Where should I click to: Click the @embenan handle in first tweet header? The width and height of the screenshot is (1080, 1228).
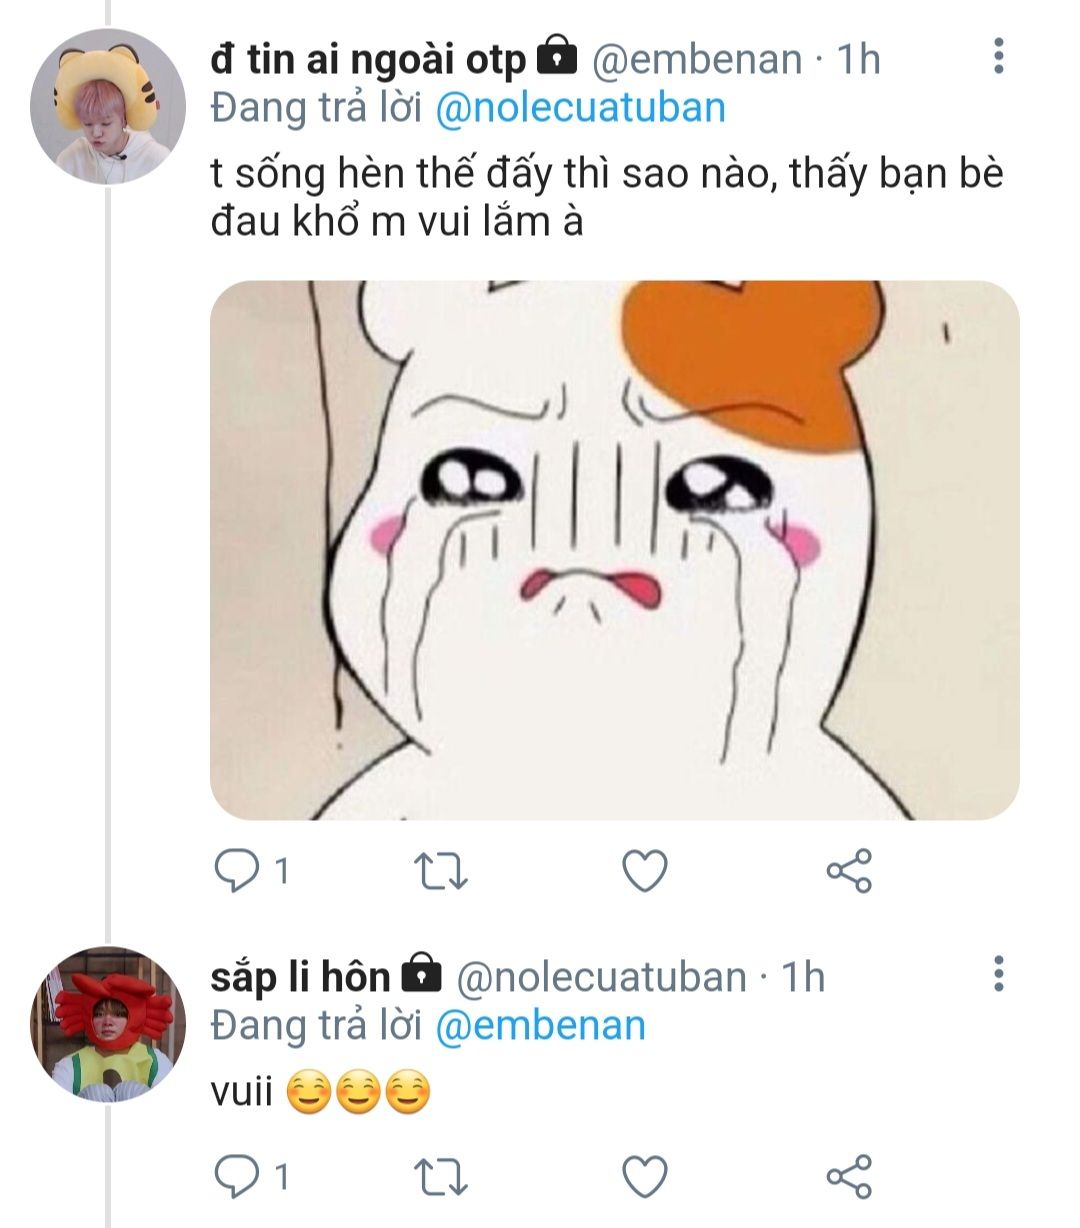pos(697,60)
